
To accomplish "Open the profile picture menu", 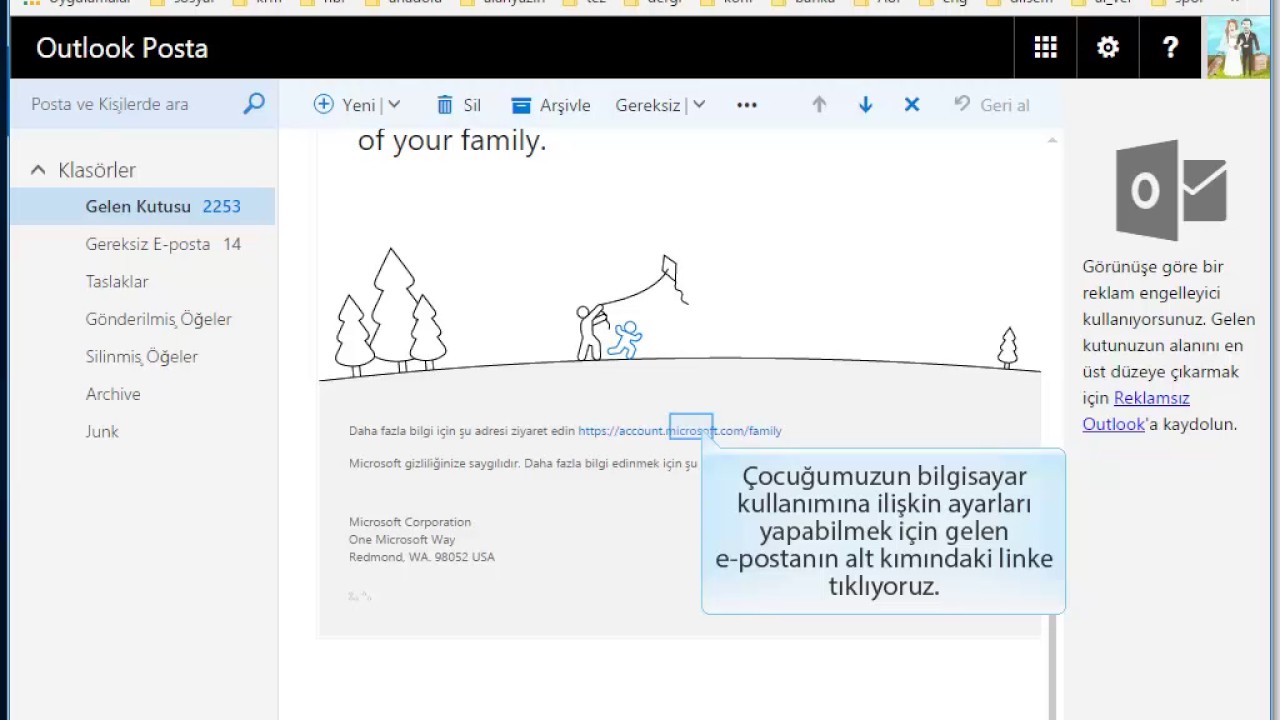I will pyautogui.click(x=1238, y=48).
